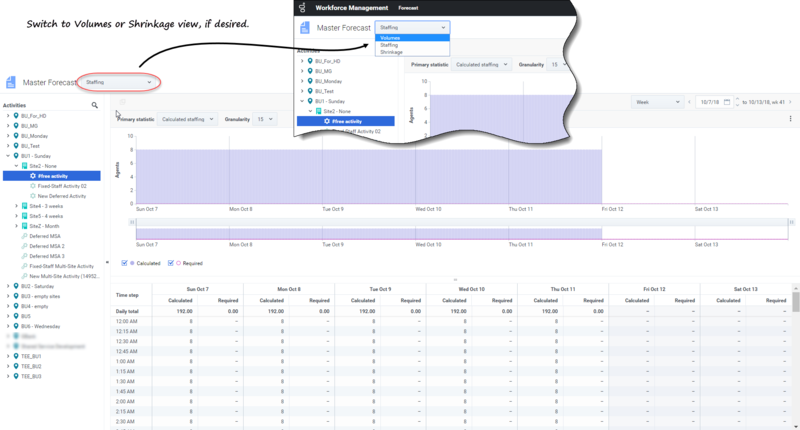Click the Activities search magnifier icon
The width and height of the screenshot is (800, 430).
pyautogui.click(x=95, y=105)
